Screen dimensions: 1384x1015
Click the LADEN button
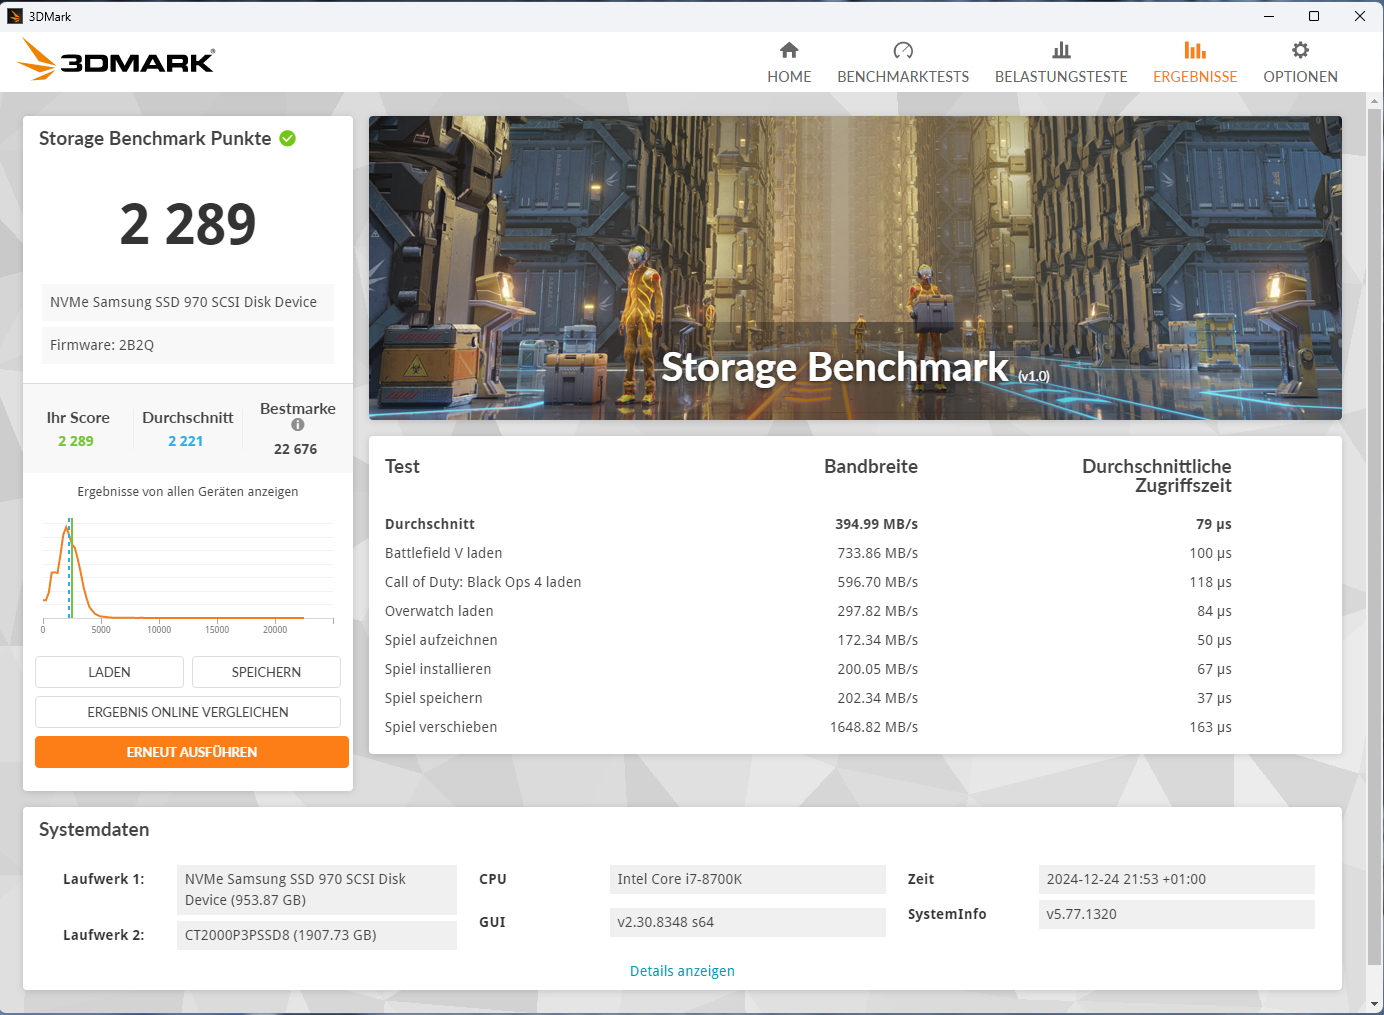109,672
